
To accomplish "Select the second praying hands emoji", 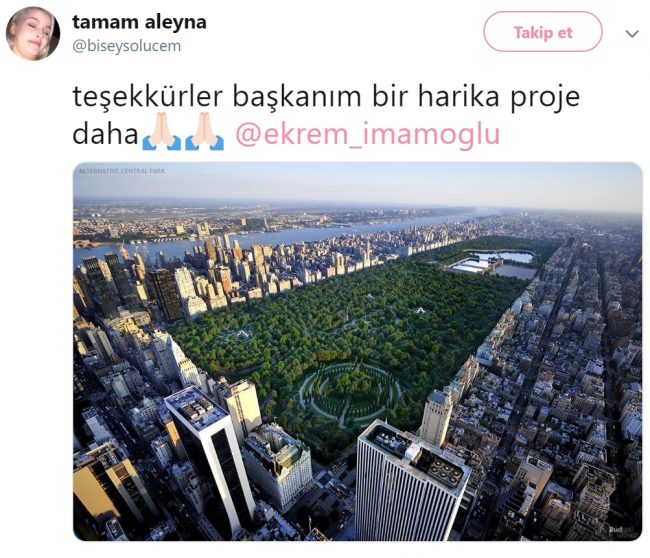I will pos(204,131).
